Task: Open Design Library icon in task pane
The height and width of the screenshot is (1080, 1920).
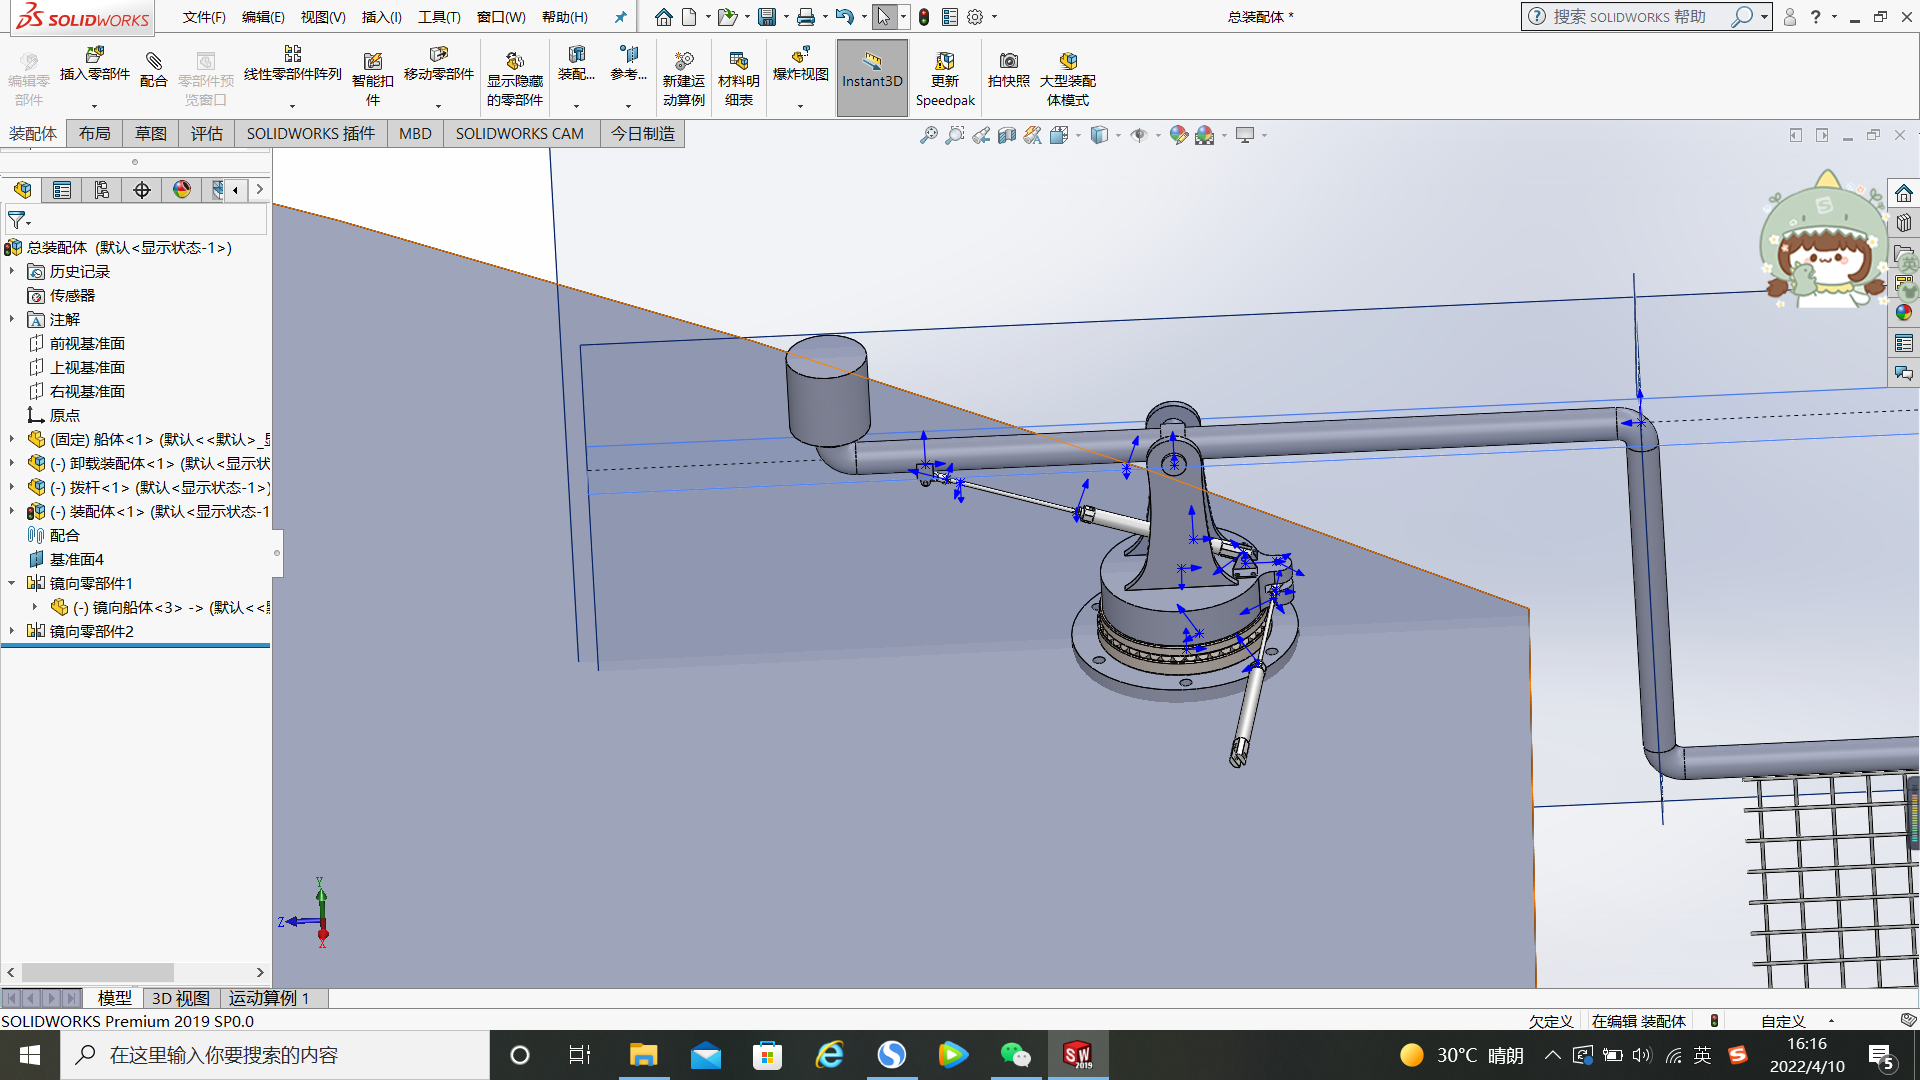Action: pyautogui.click(x=1904, y=223)
